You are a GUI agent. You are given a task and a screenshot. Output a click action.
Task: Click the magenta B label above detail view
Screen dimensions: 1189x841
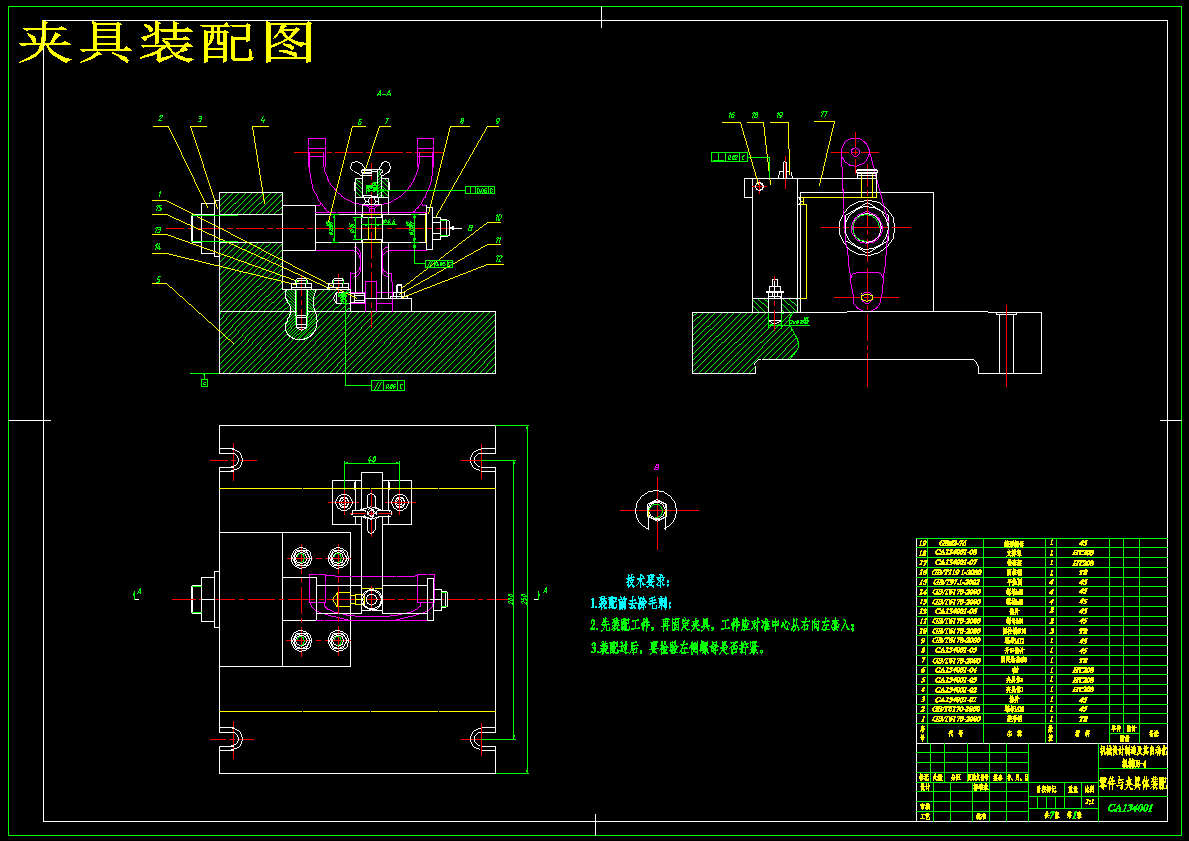coord(657,467)
